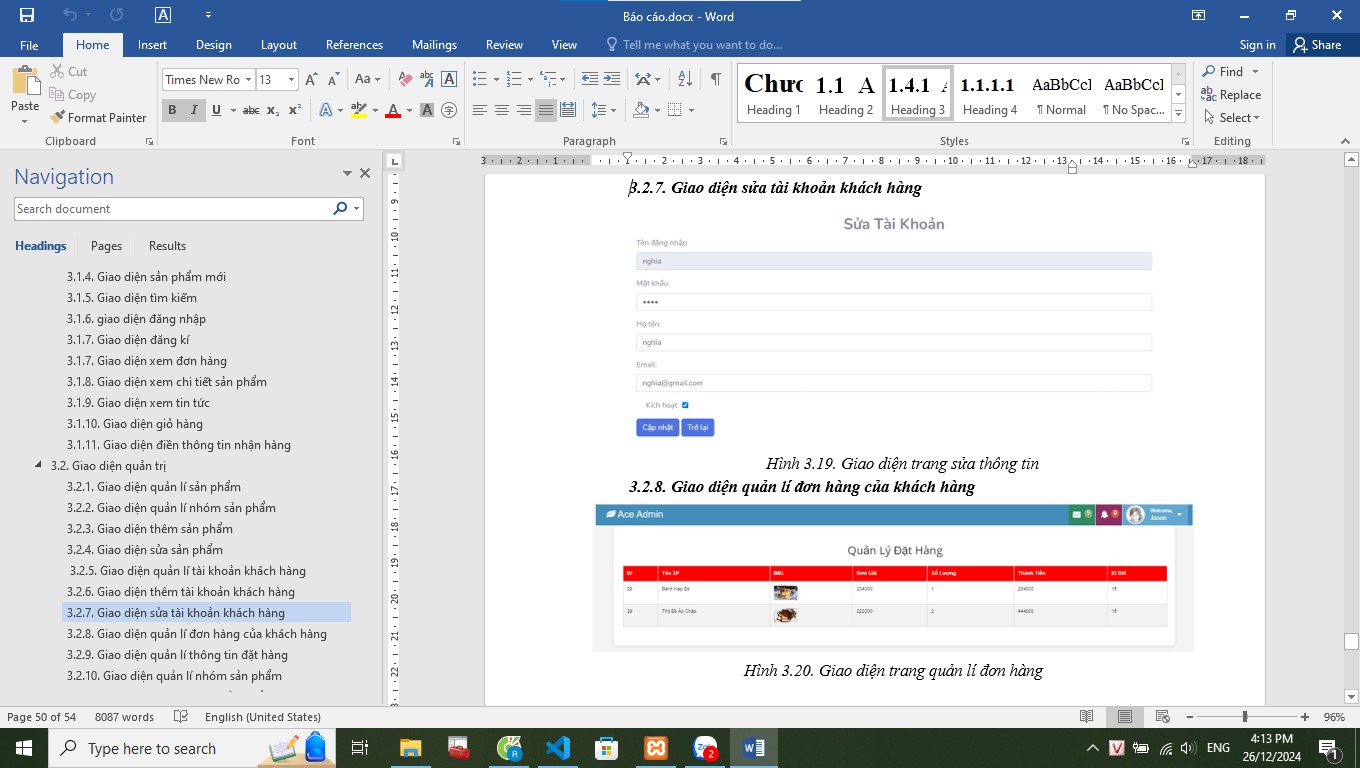Center the paragraph text
The height and width of the screenshot is (768, 1360).
pyautogui.click(x=502, y=110)
